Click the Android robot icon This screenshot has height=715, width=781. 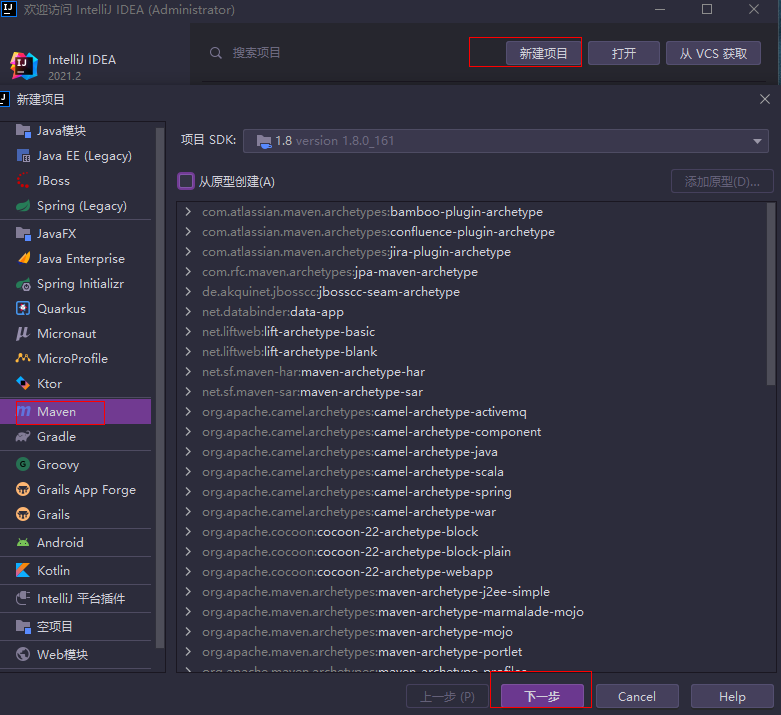pos(23,542)
